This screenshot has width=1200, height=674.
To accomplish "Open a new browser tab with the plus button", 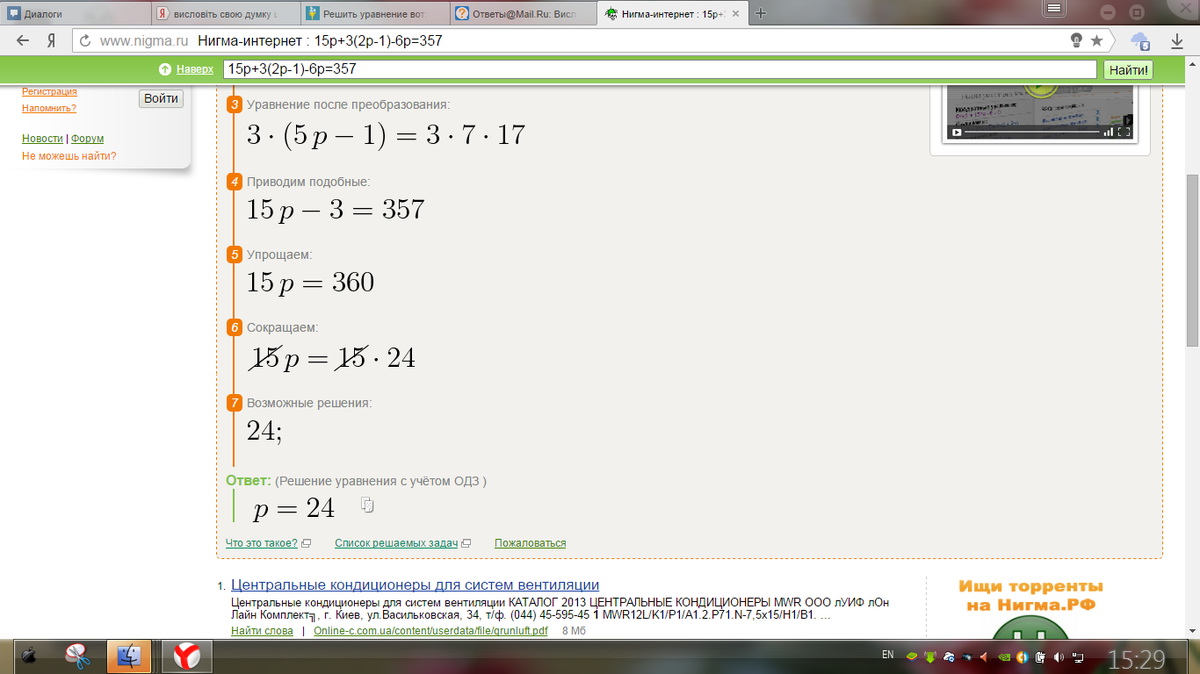I will pos(761,13).
